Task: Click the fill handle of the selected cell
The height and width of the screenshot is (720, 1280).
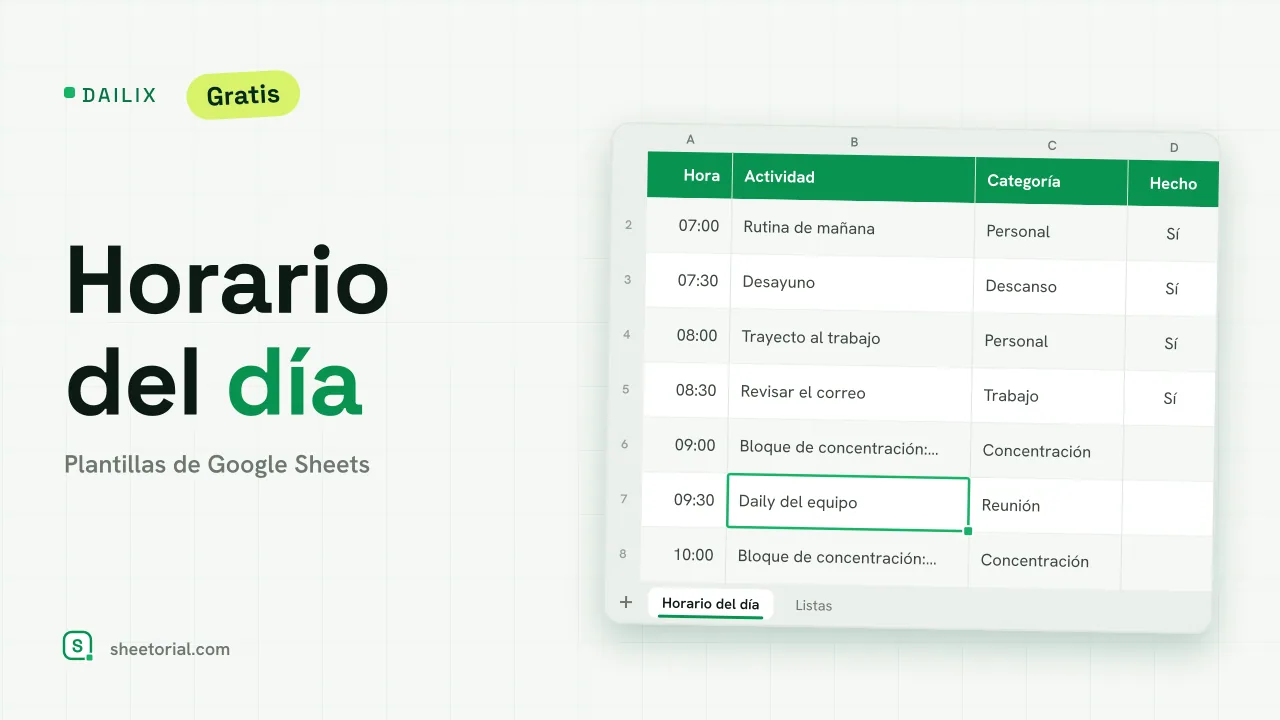Action: (x=968, y=531)
